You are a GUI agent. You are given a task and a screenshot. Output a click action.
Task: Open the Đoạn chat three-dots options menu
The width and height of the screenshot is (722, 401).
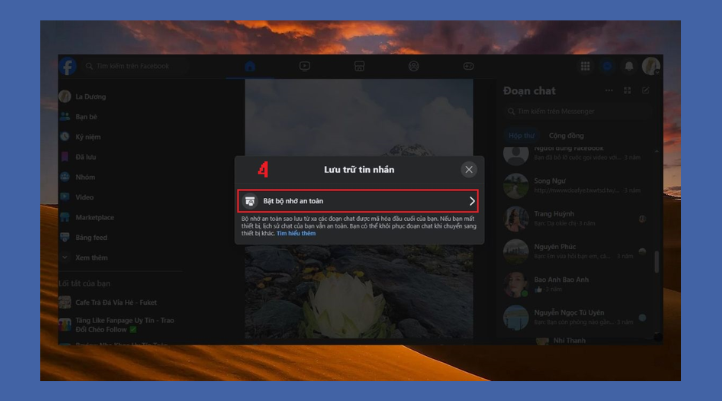[609, 91]
